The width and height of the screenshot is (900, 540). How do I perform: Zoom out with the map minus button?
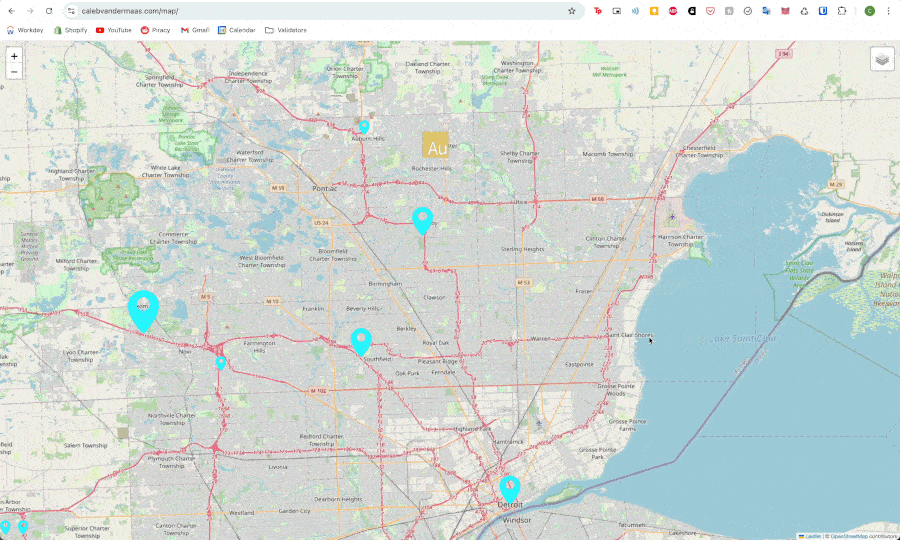tap(14, 72)
